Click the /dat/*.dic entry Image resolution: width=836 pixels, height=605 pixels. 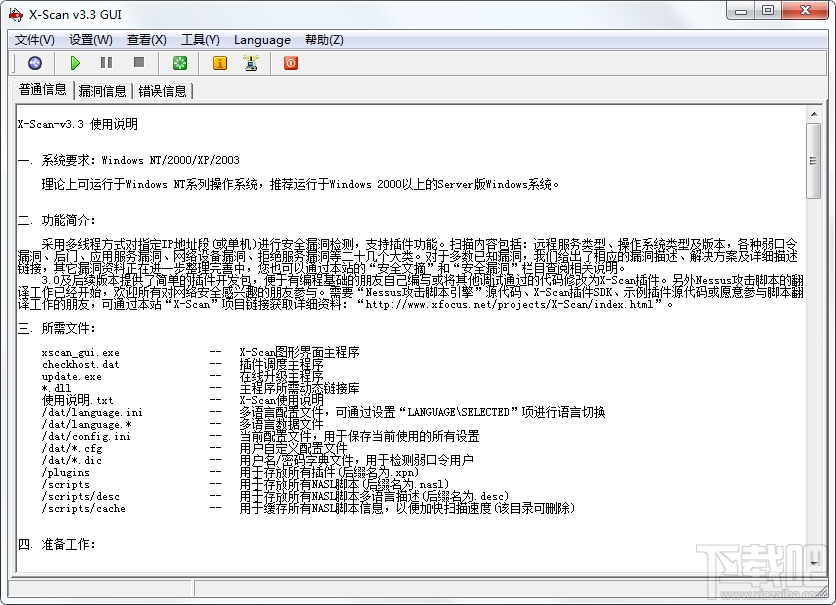click(72, 461)
